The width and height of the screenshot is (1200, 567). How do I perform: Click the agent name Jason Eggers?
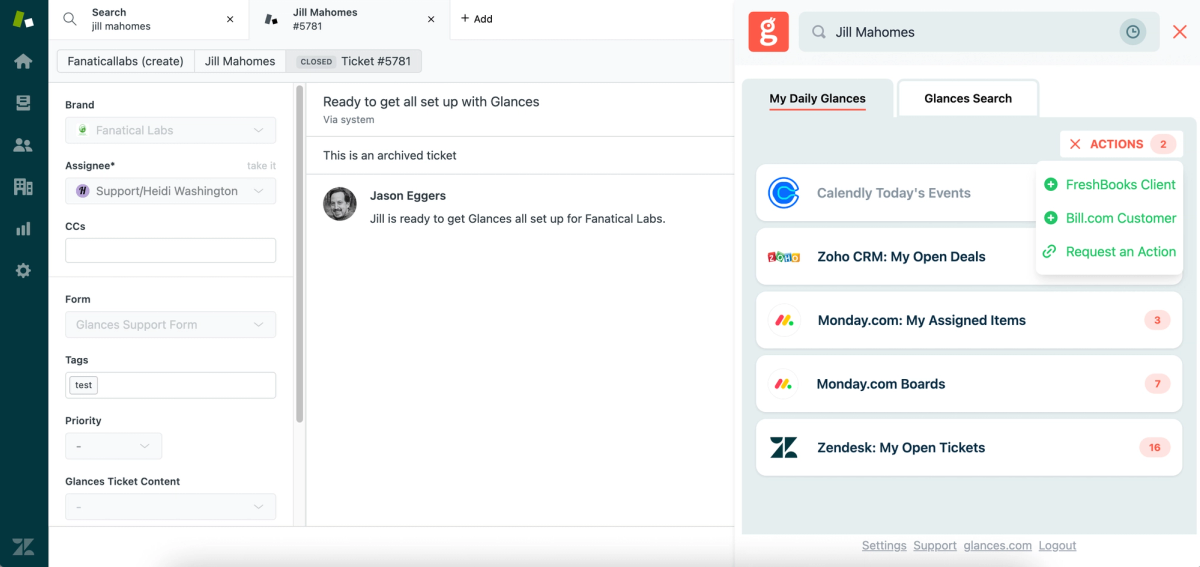pyautogui.click(x=408, y=196)
